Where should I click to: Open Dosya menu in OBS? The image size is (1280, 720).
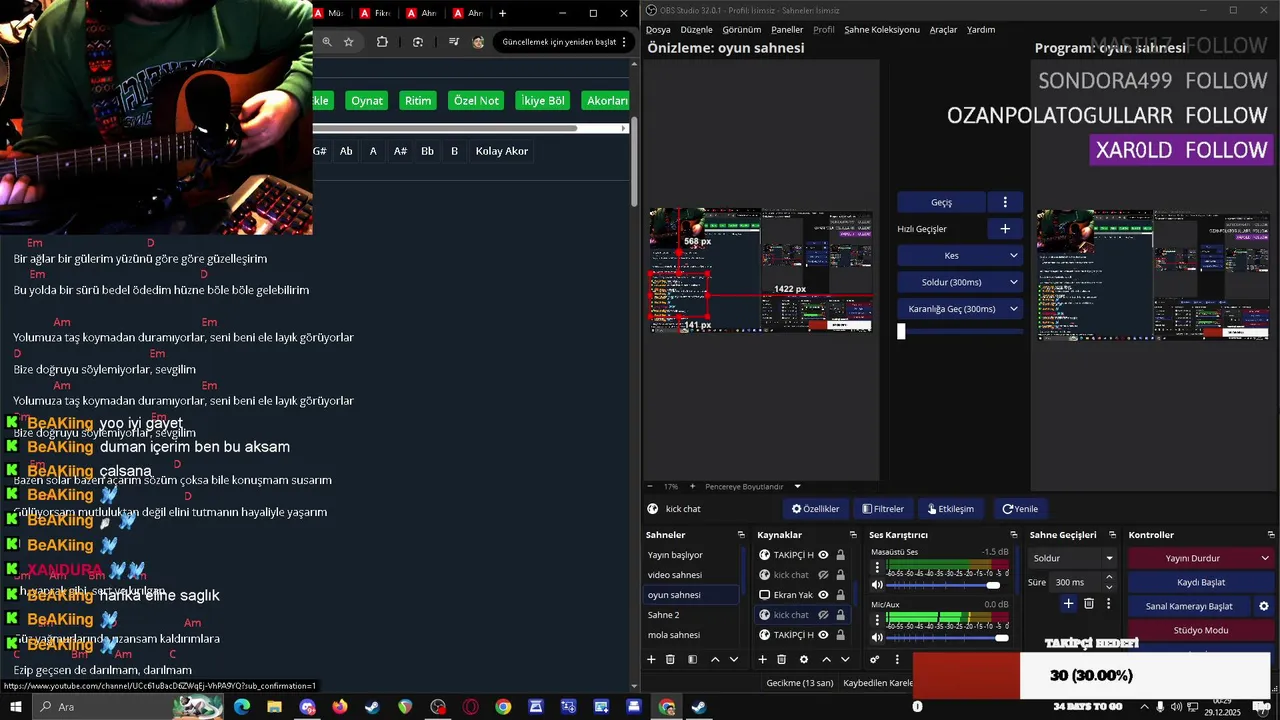tap(658, 30)
